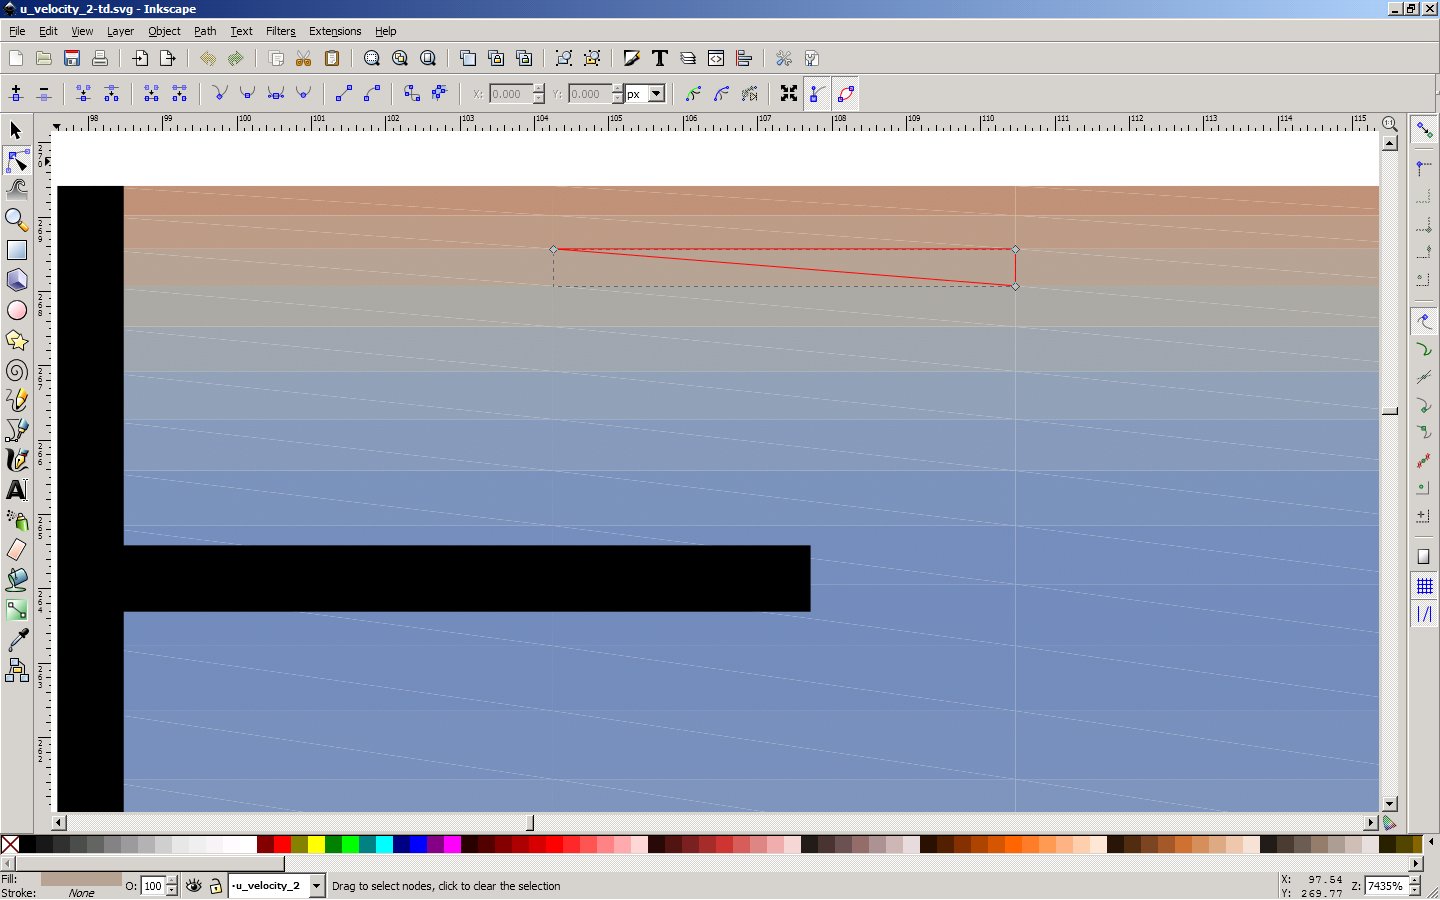
Task: Choose the Eraser tool
Action: [17, 550]
